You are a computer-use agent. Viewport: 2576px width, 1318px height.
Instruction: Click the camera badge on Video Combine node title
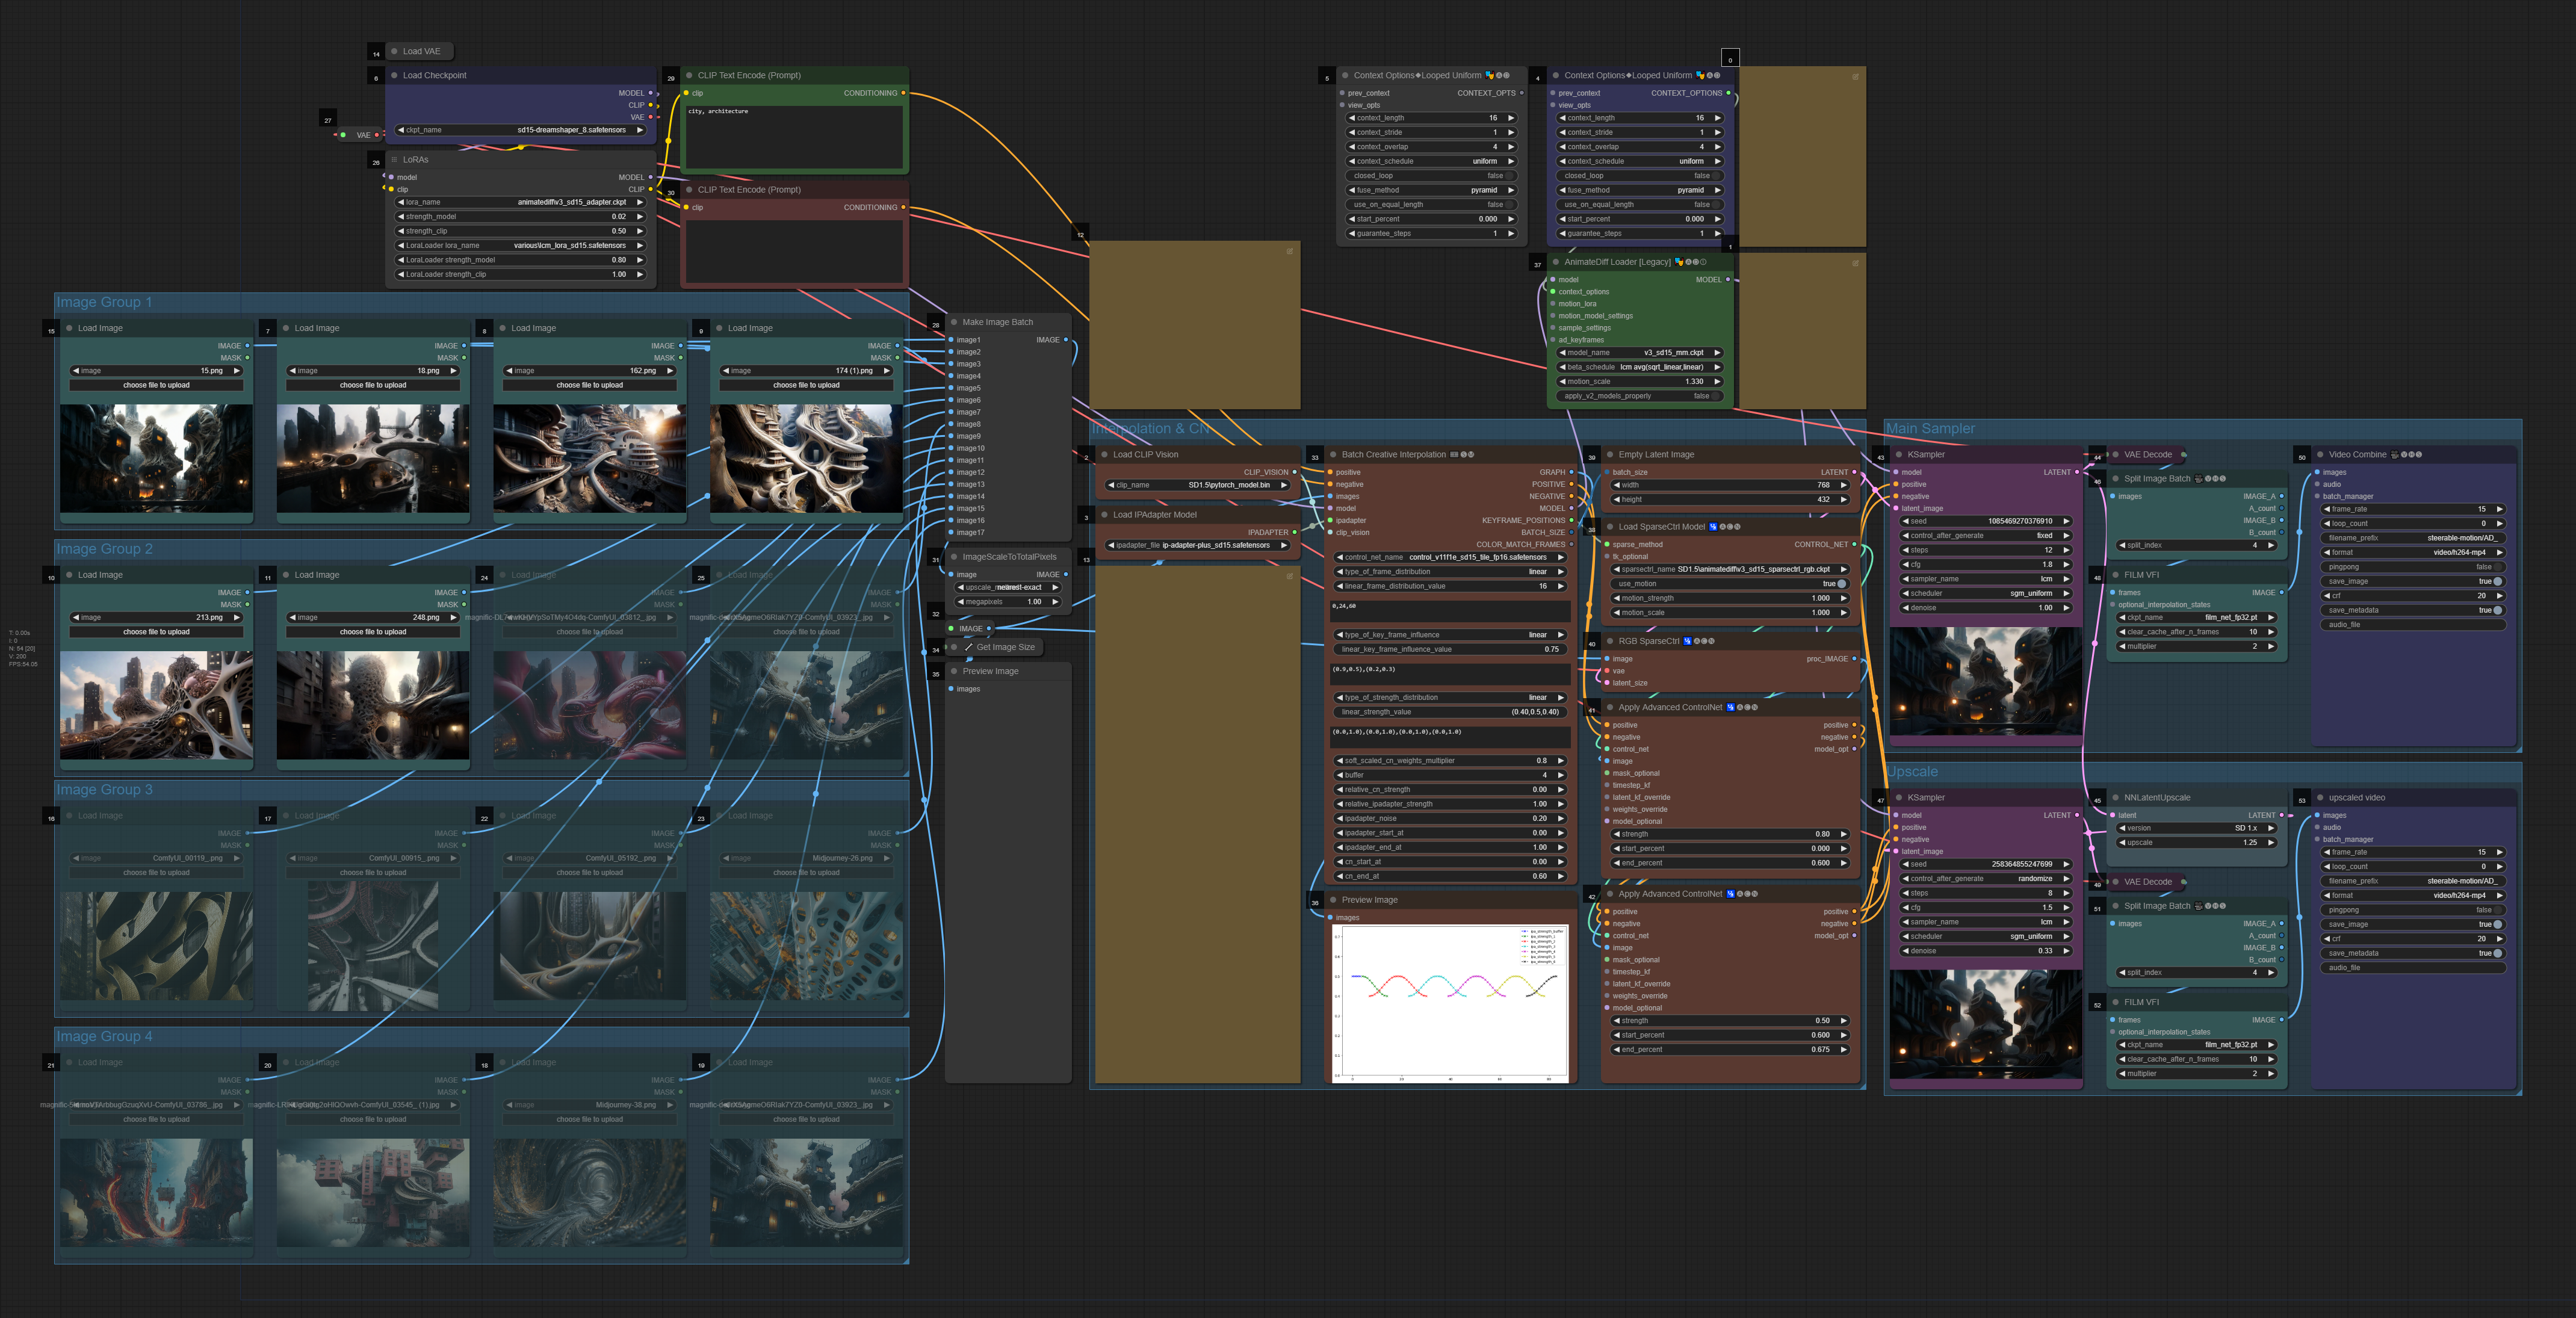click(x=2395, y=454)
